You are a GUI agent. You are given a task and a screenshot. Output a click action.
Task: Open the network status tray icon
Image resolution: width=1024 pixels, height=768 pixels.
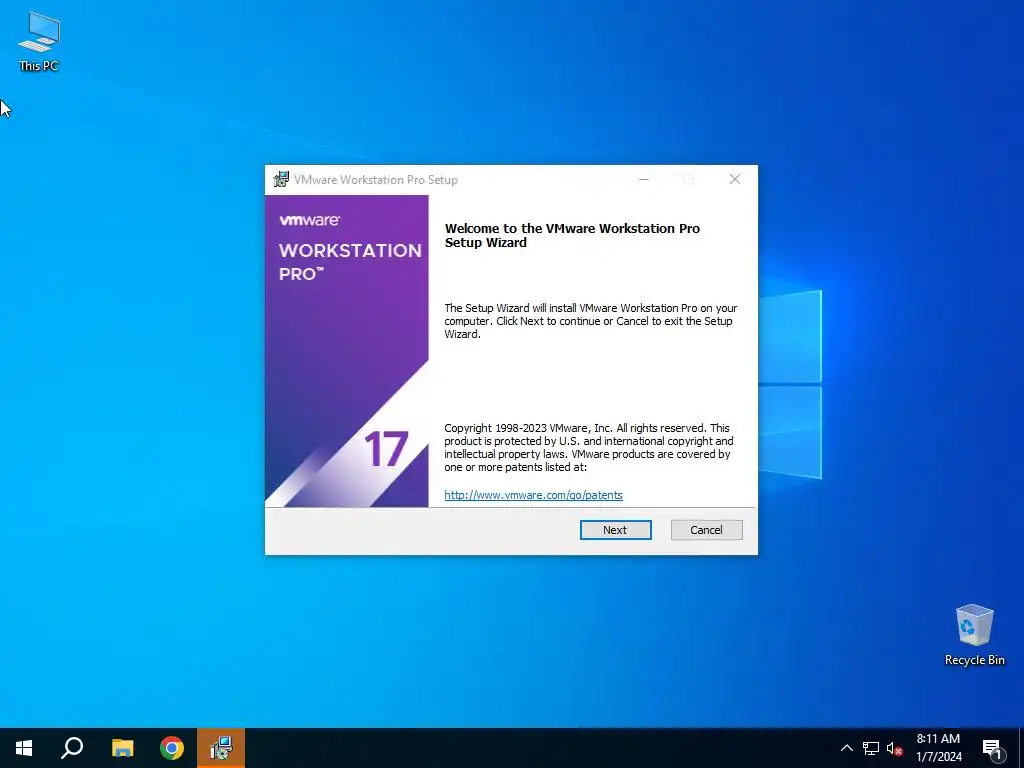pos(871,748)
